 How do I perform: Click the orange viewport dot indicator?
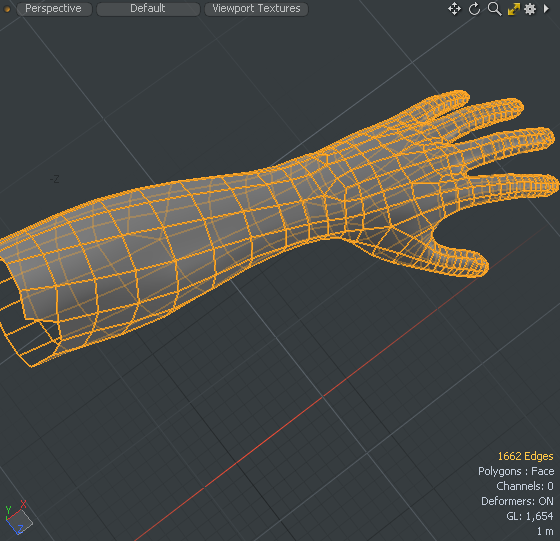(x=7, y=9)
